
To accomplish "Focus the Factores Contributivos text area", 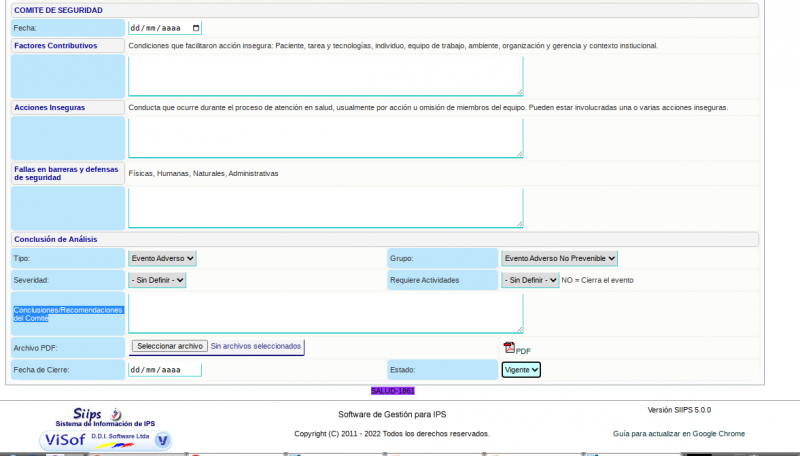I will point(326,76).
